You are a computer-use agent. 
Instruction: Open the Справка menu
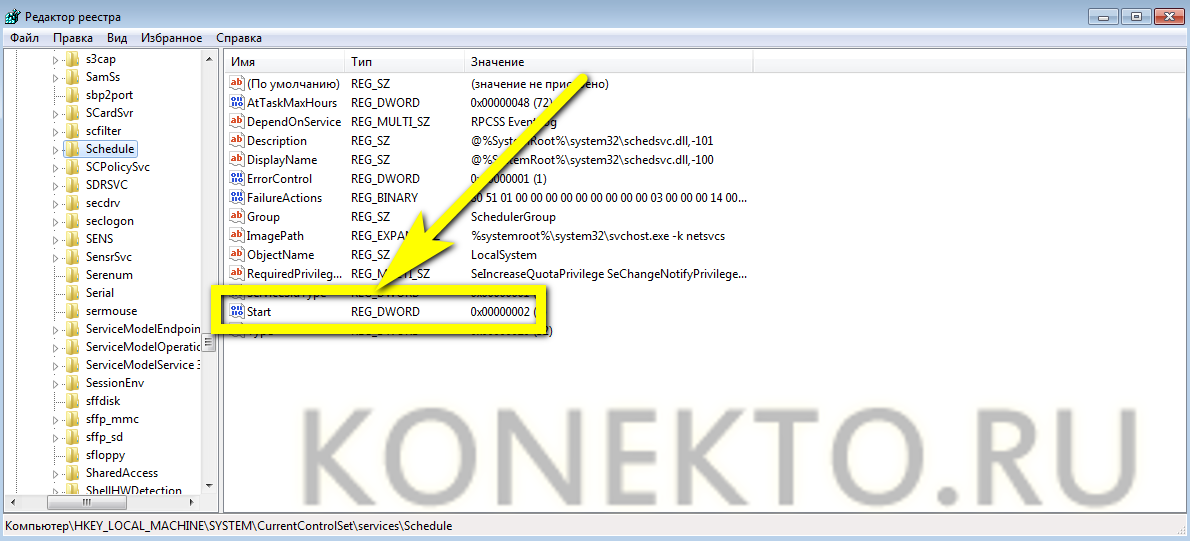(x=239, y=38)
